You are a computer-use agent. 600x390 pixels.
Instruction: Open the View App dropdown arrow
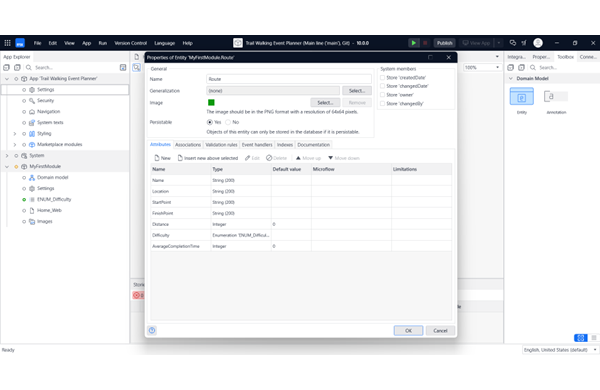[x=499, y=43]
